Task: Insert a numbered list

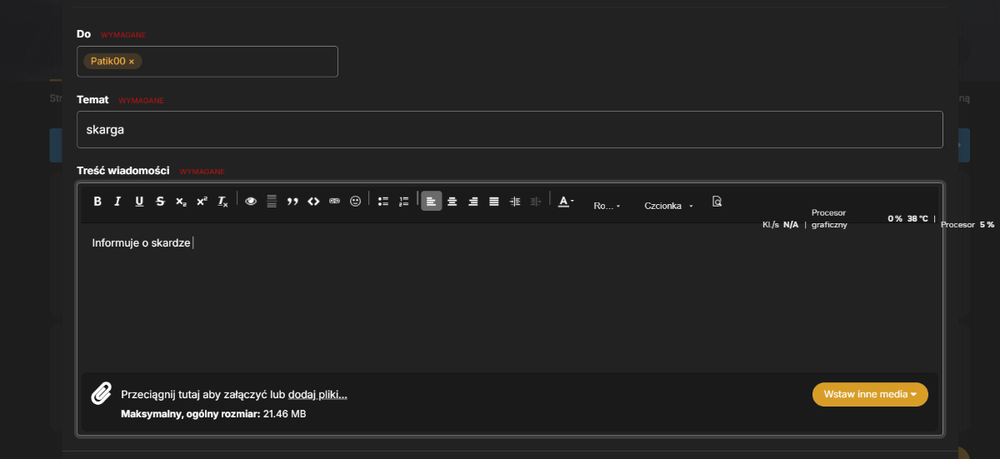Action: click(404, 201)
